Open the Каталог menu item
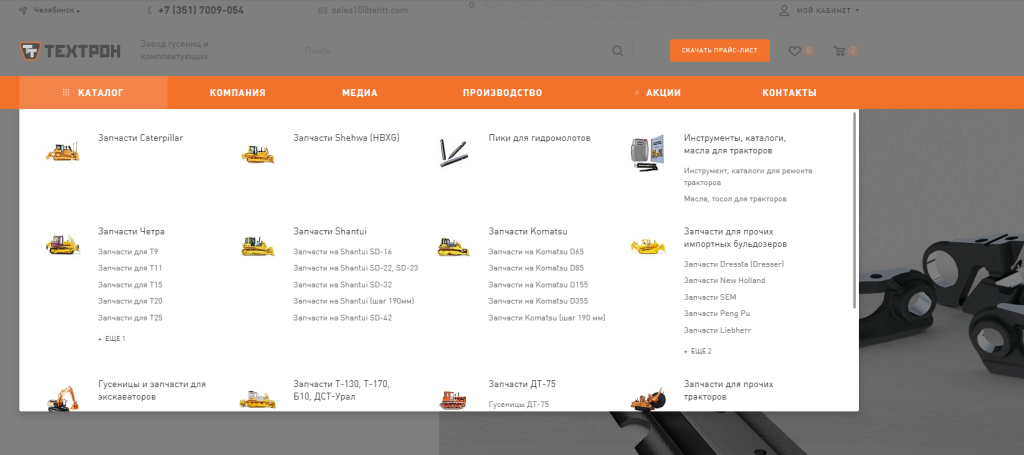Viewport: 1024px width, 455px height. 93,93
